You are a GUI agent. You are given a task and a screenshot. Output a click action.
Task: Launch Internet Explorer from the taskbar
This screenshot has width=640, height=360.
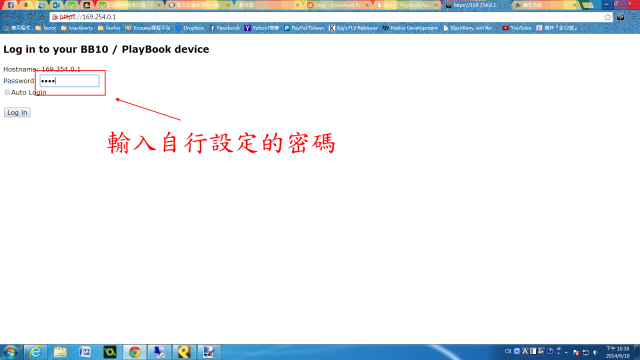coord(36,352)
